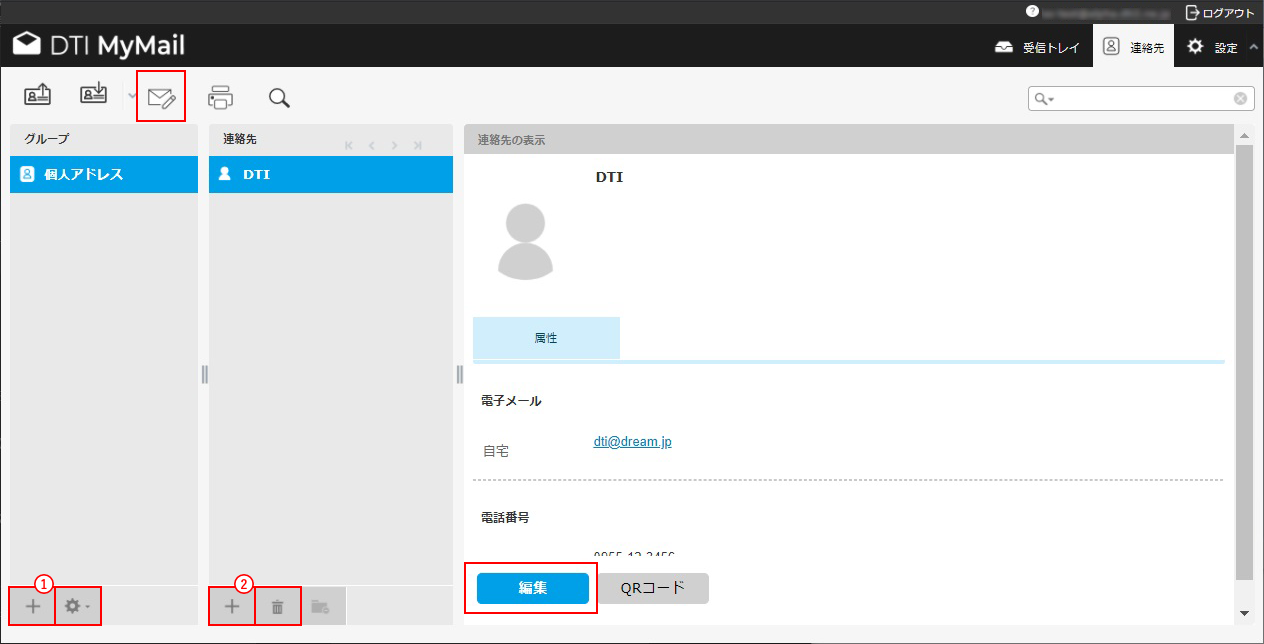Open advanced search with magnifier icon
The width and height of the screenshot is (1264, 644).
coord(279,97)
